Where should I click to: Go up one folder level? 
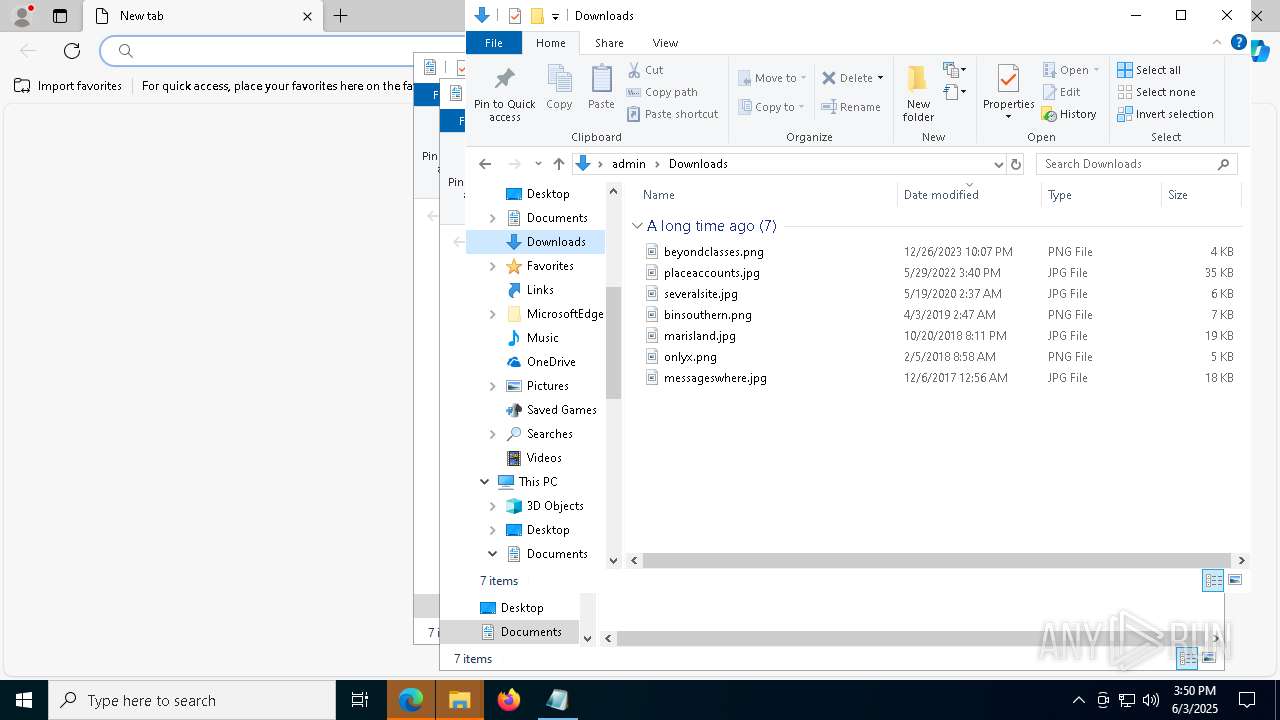point(559,164)
